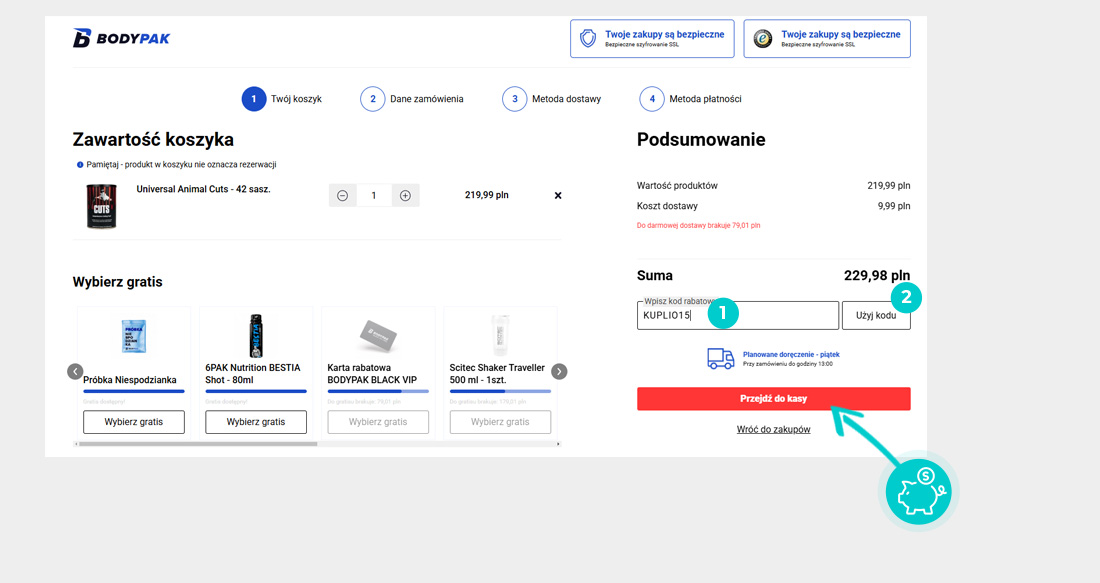The image size is (1100, 583).
Task: Click the total 229,98 pln
Action: 877,276
